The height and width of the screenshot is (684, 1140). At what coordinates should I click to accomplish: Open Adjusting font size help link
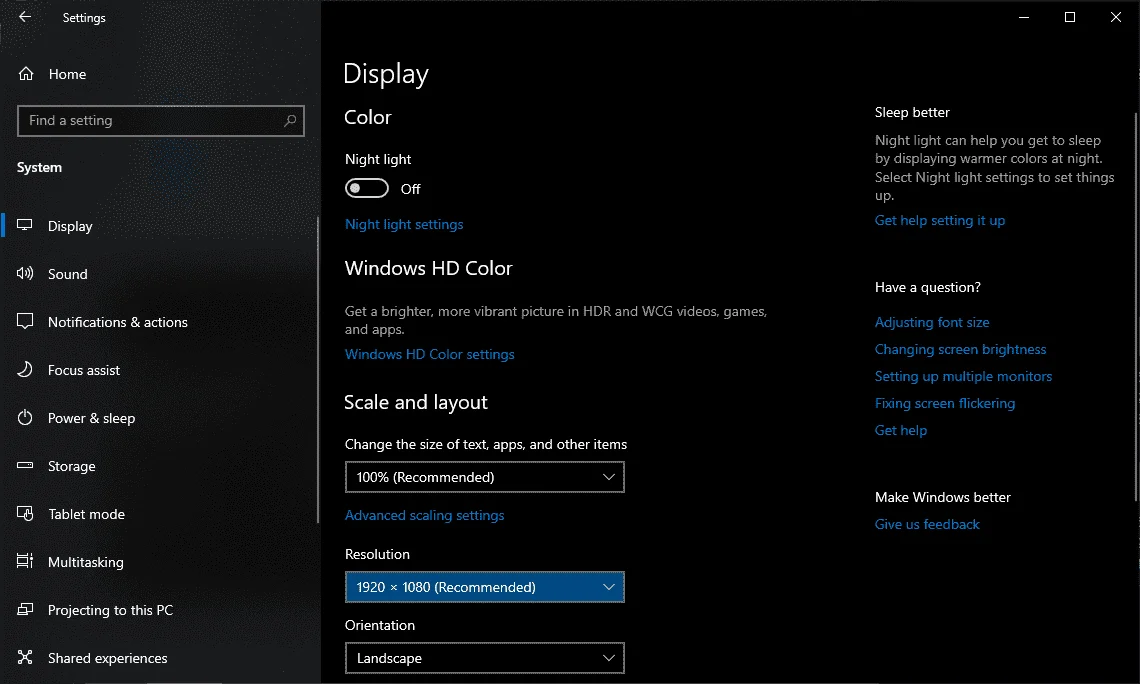pos(932,322)
